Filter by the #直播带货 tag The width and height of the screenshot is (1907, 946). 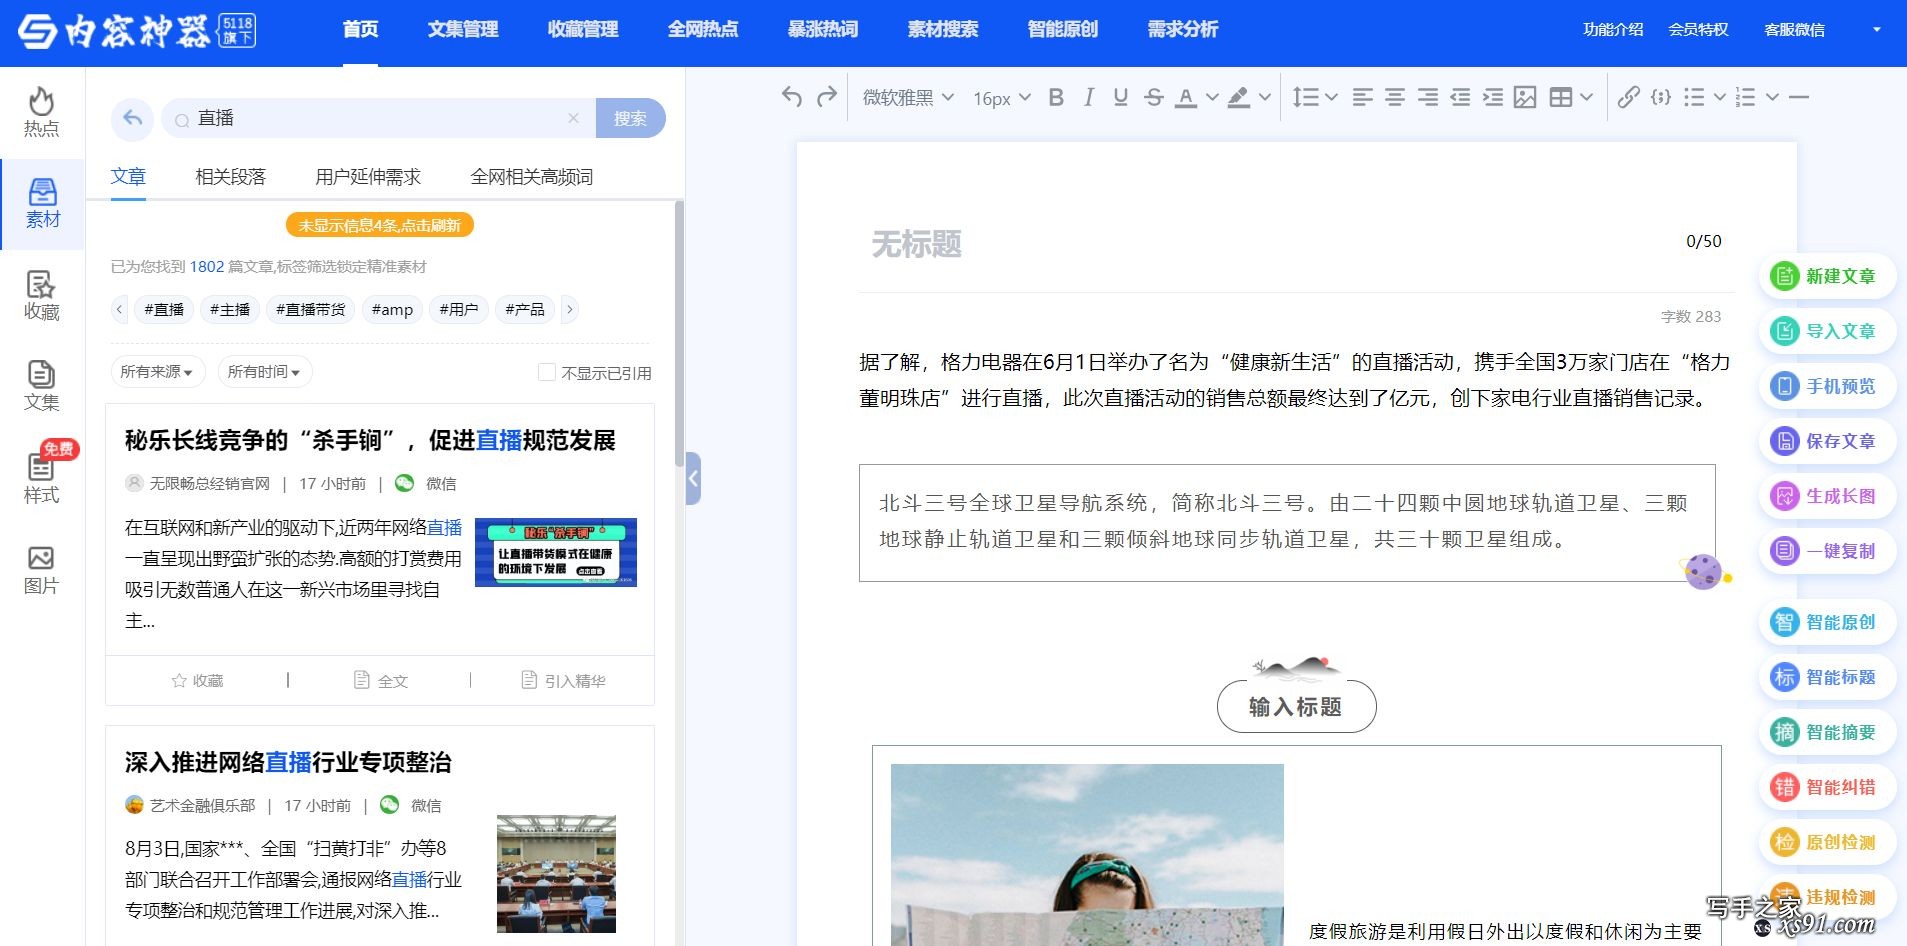click(311, 310)
